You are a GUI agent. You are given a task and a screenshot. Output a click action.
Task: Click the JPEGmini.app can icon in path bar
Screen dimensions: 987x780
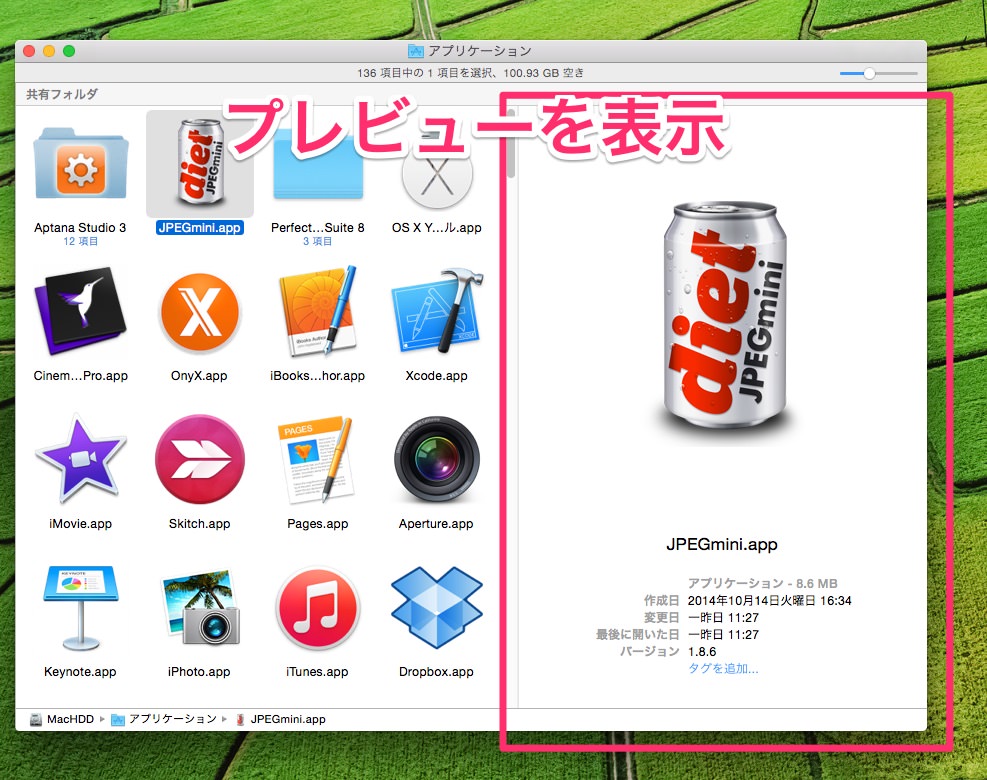[240, 719]
